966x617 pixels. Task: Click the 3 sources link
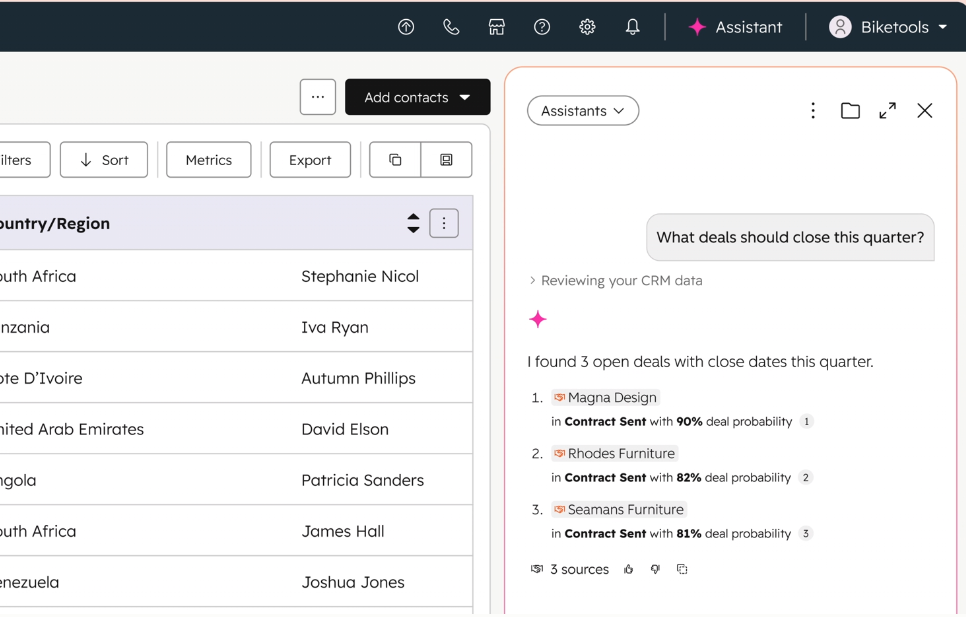coord(570,570)
